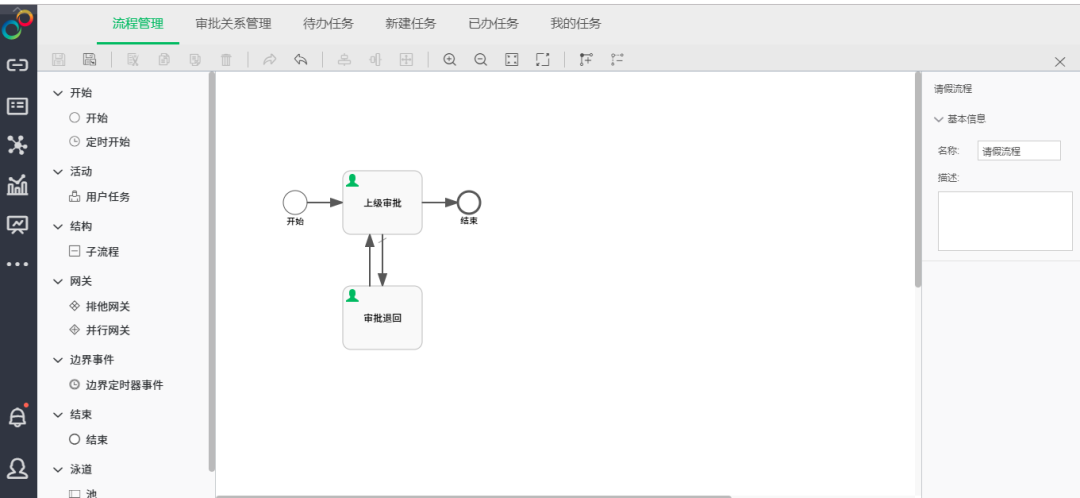The width and height of the screenshot is (1080, 498).
Task: Click the 名称 input field
Action: click(x=1019, y=151)
